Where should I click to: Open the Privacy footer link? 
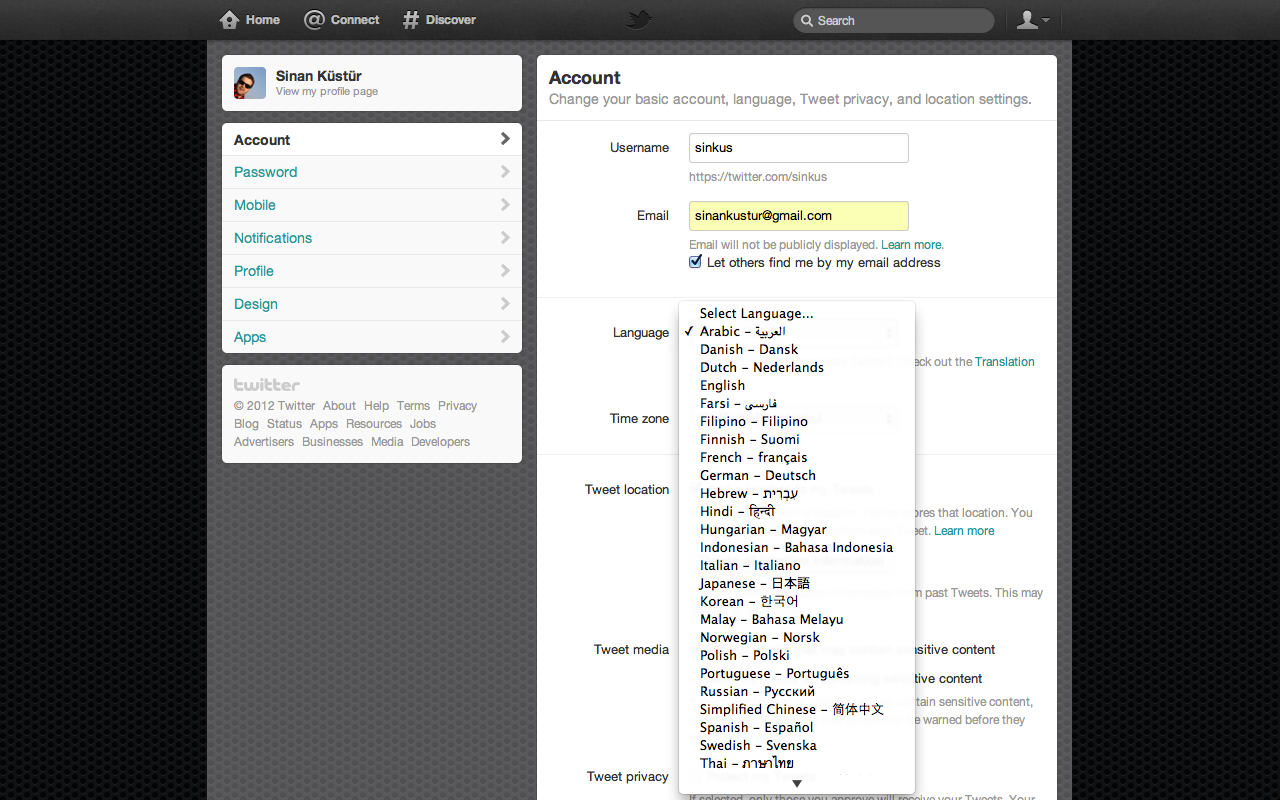coord(457,406)
